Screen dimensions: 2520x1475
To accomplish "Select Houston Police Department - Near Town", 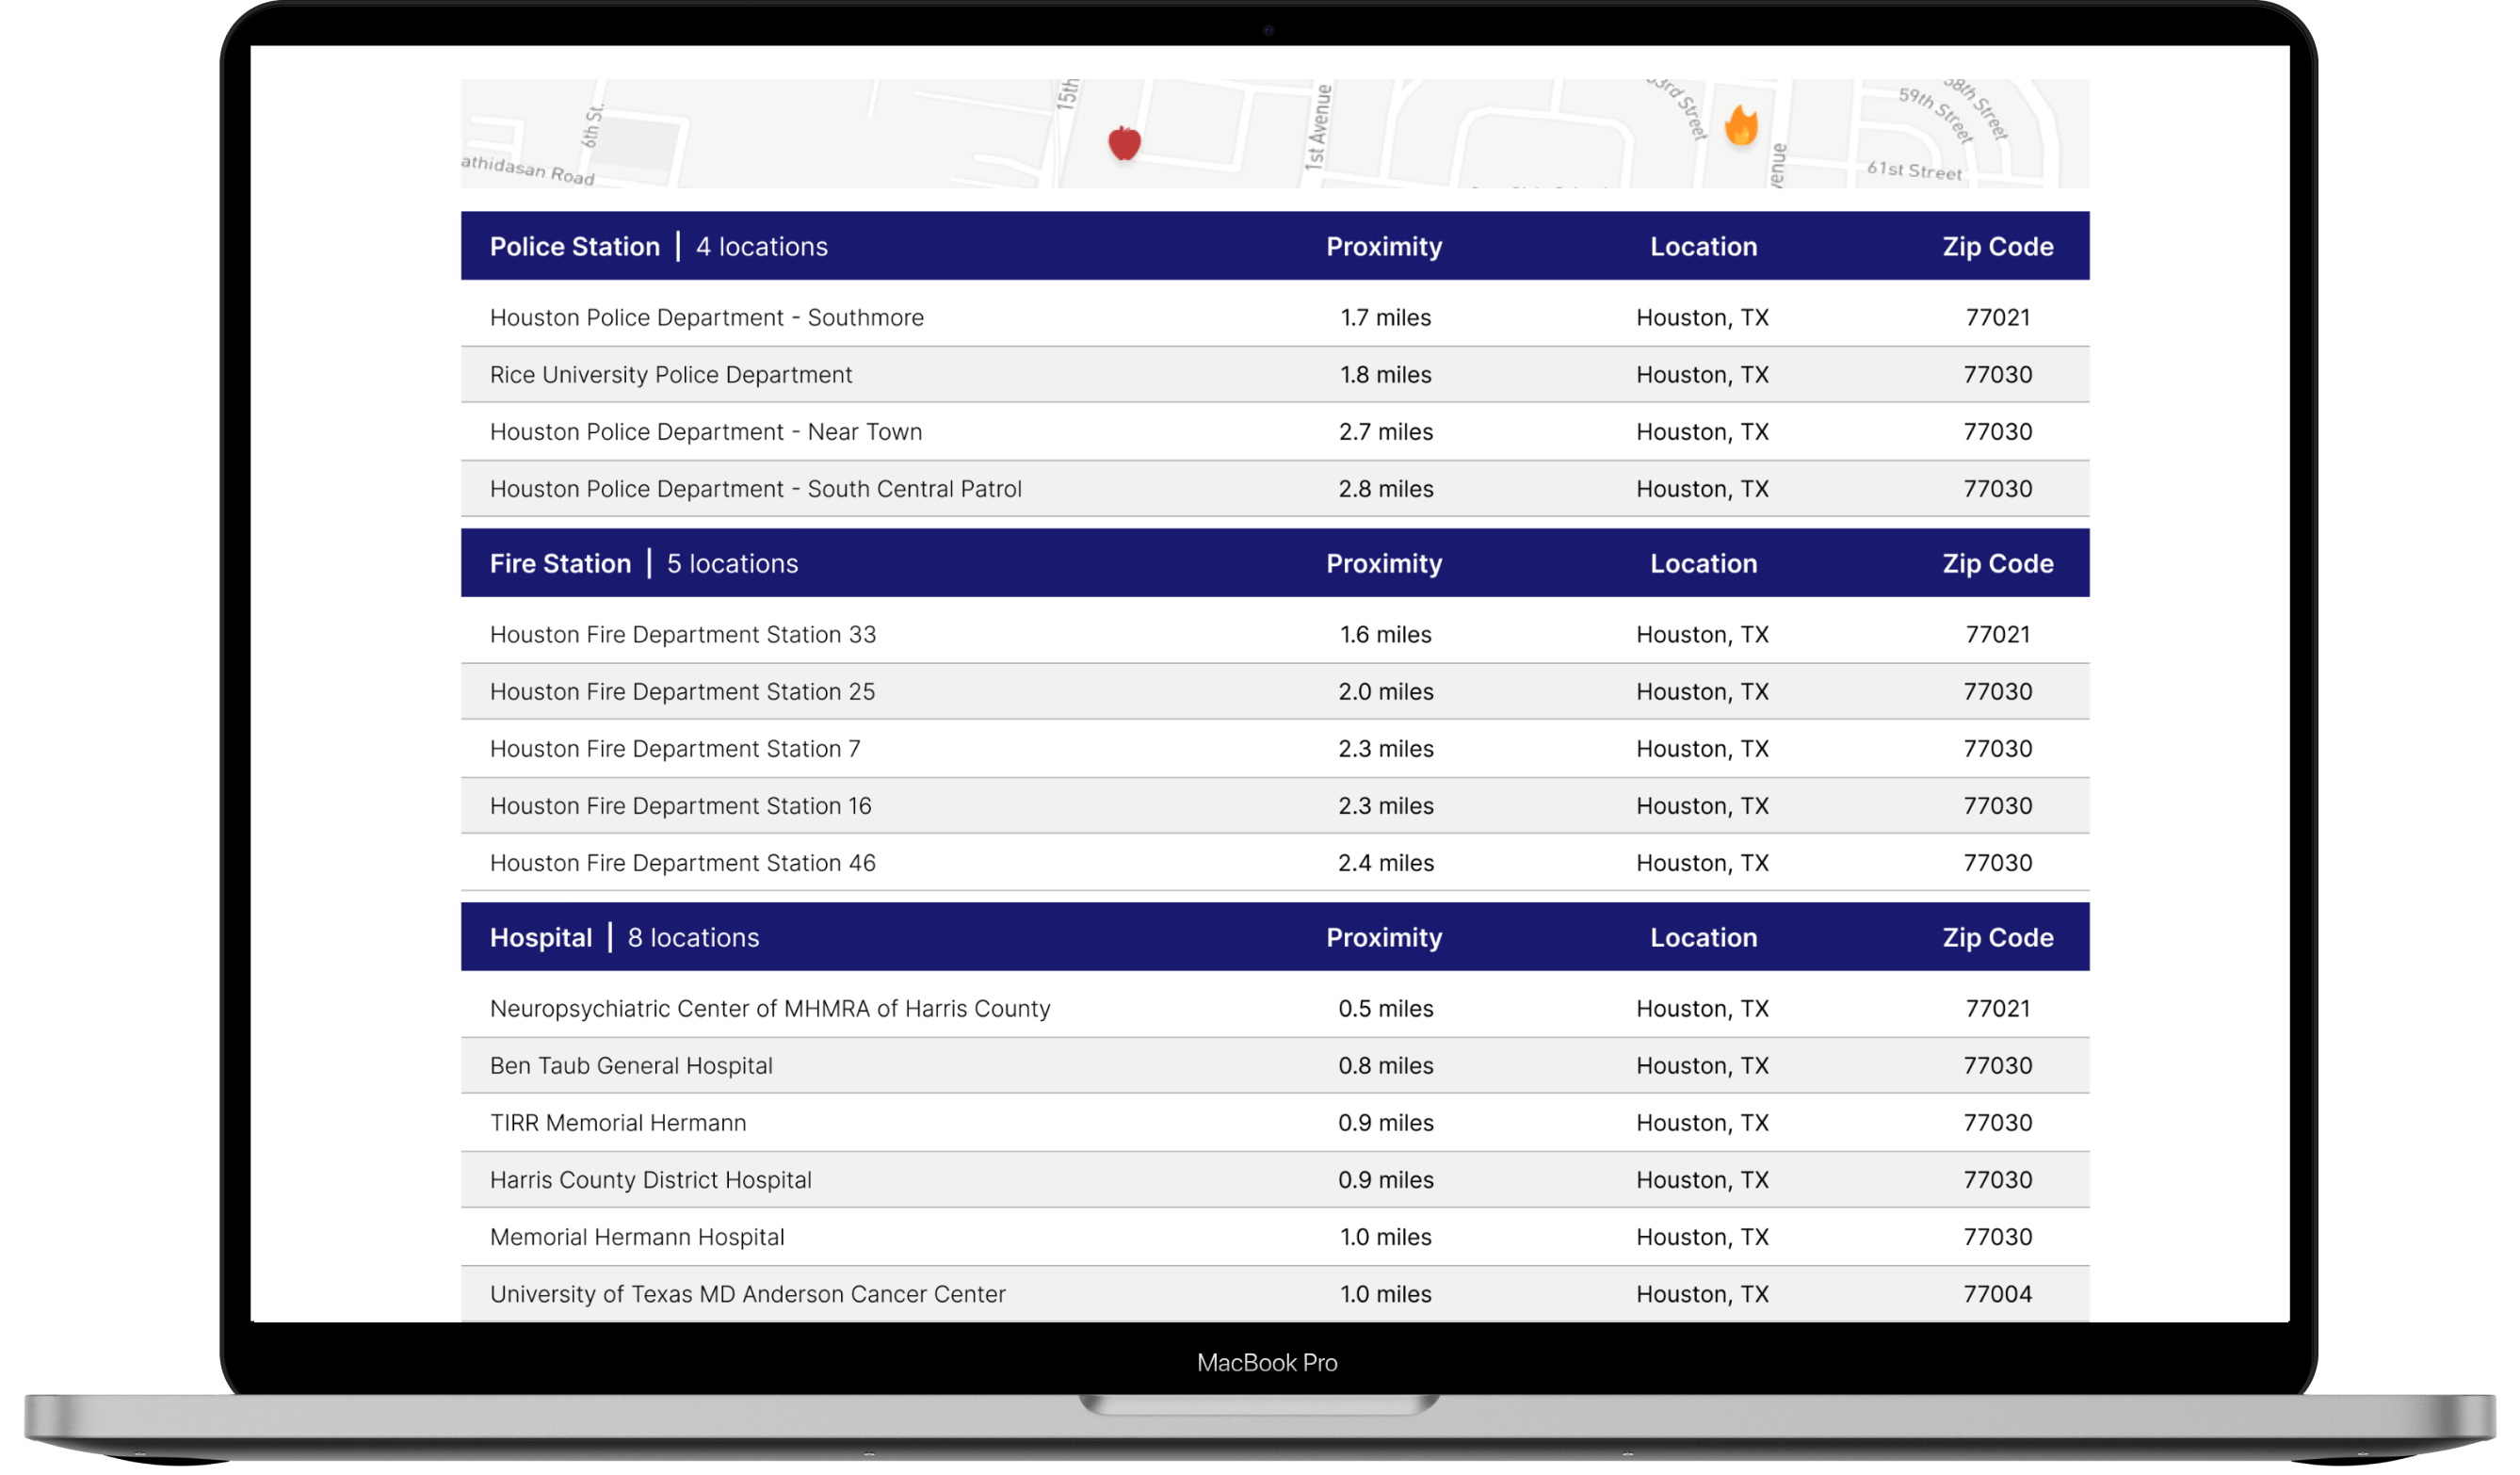I will pyautogui.click(x=1274, y=431).
